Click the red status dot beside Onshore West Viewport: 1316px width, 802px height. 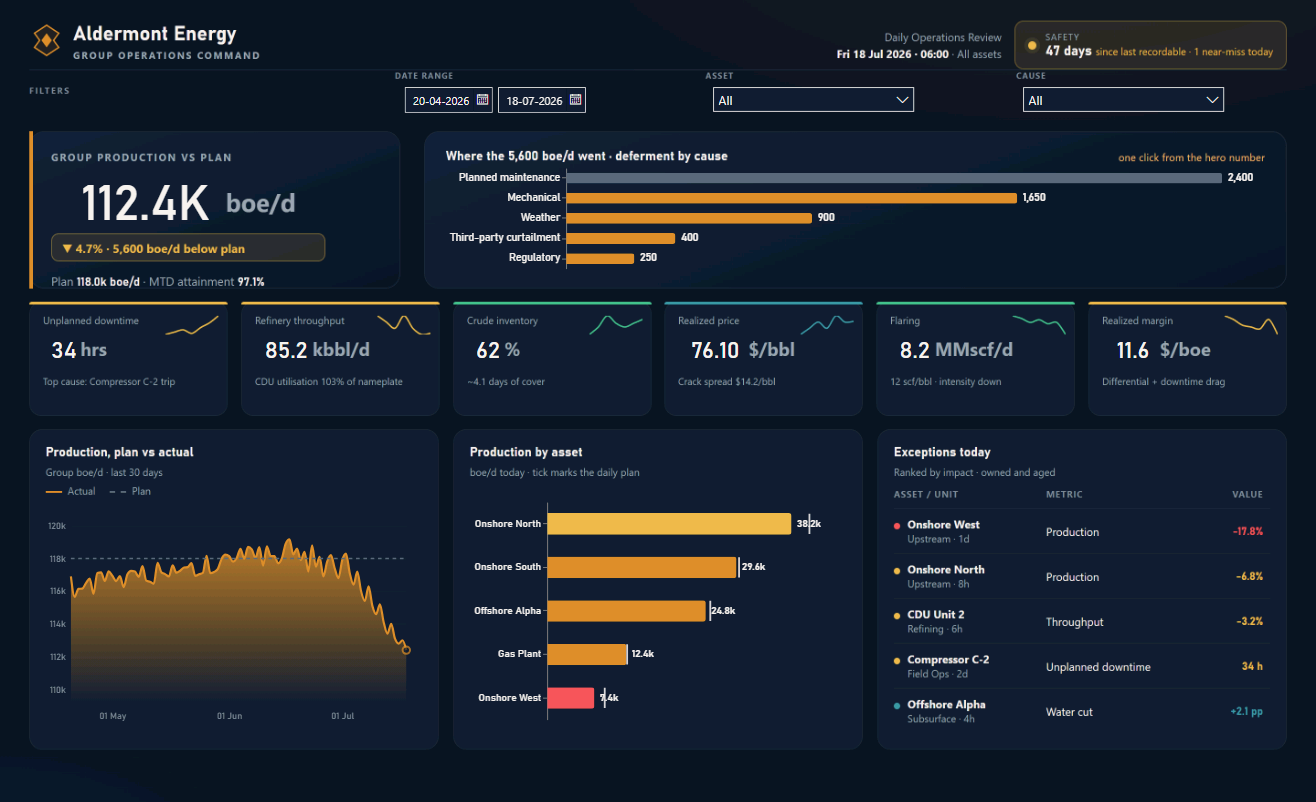pyautogui.click(x=897, y=525)
